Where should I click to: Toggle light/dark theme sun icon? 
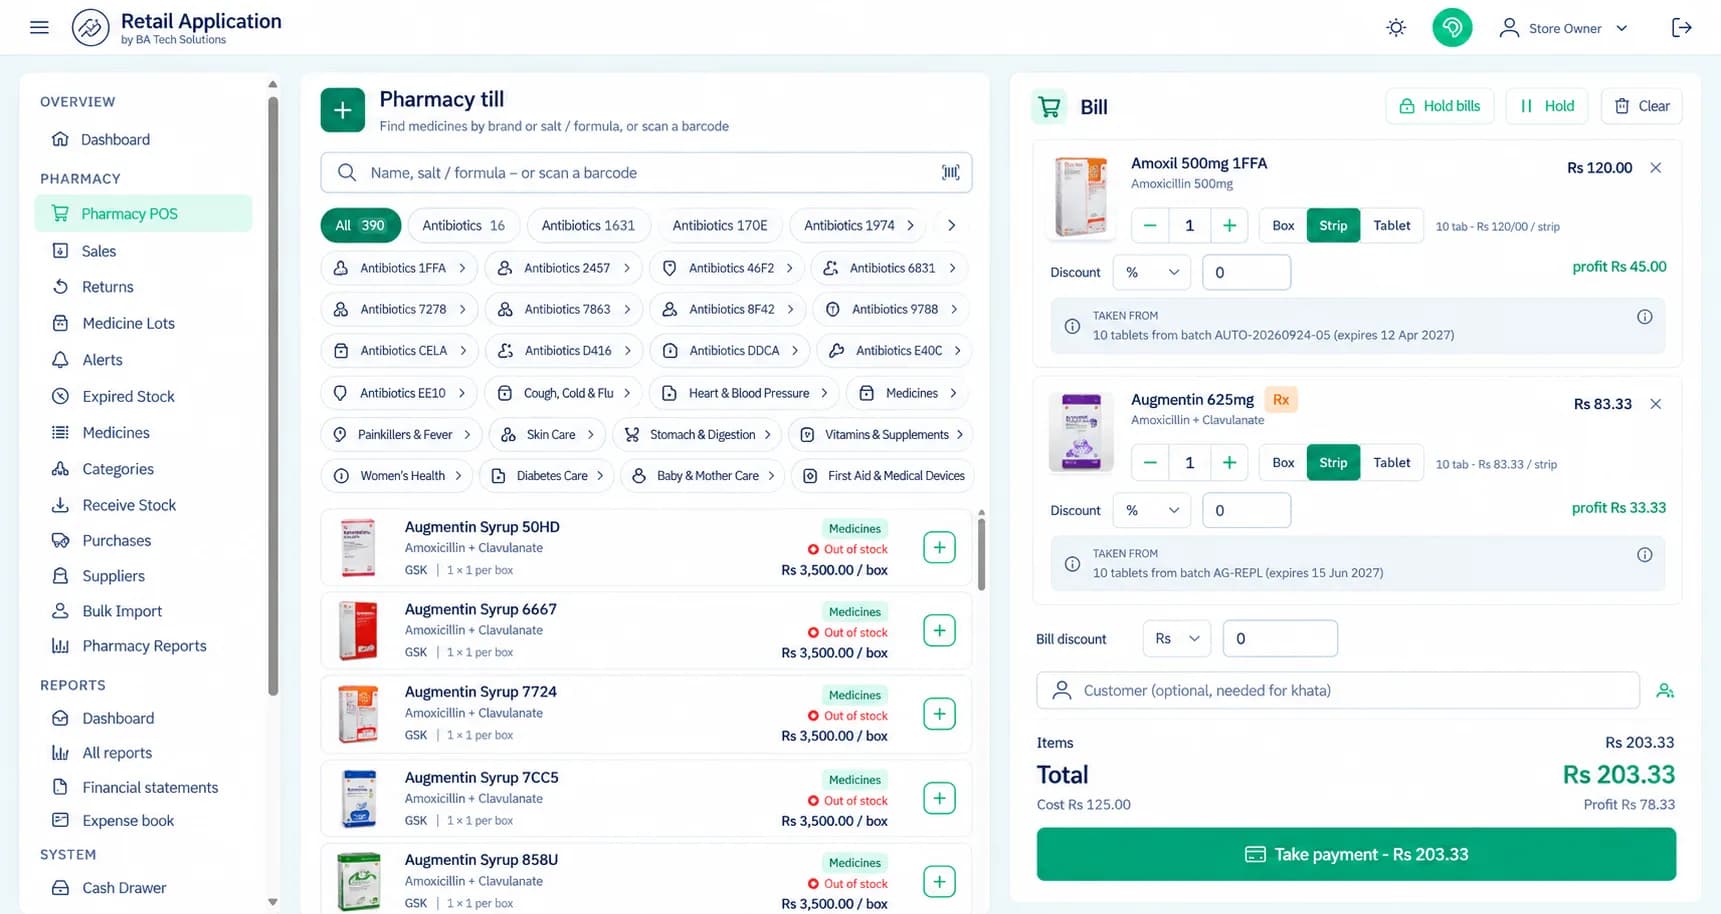tap(1396, 28)
